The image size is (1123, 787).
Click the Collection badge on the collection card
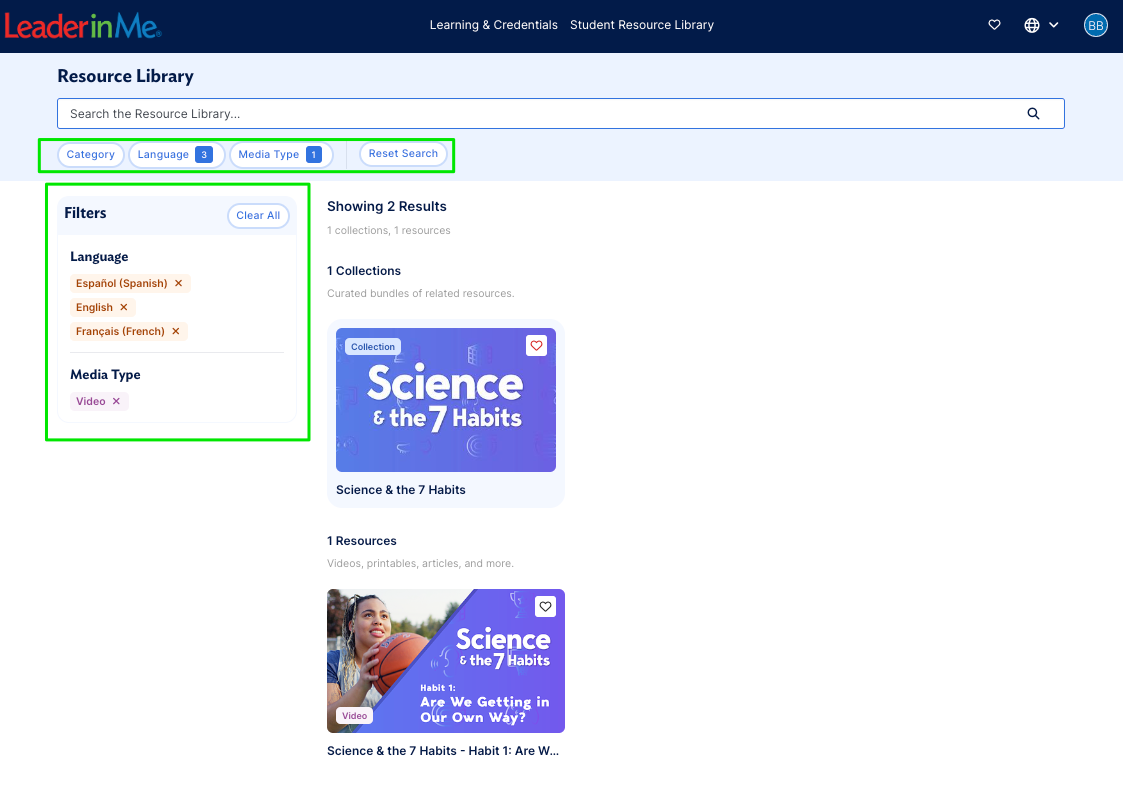click(372, 346)
